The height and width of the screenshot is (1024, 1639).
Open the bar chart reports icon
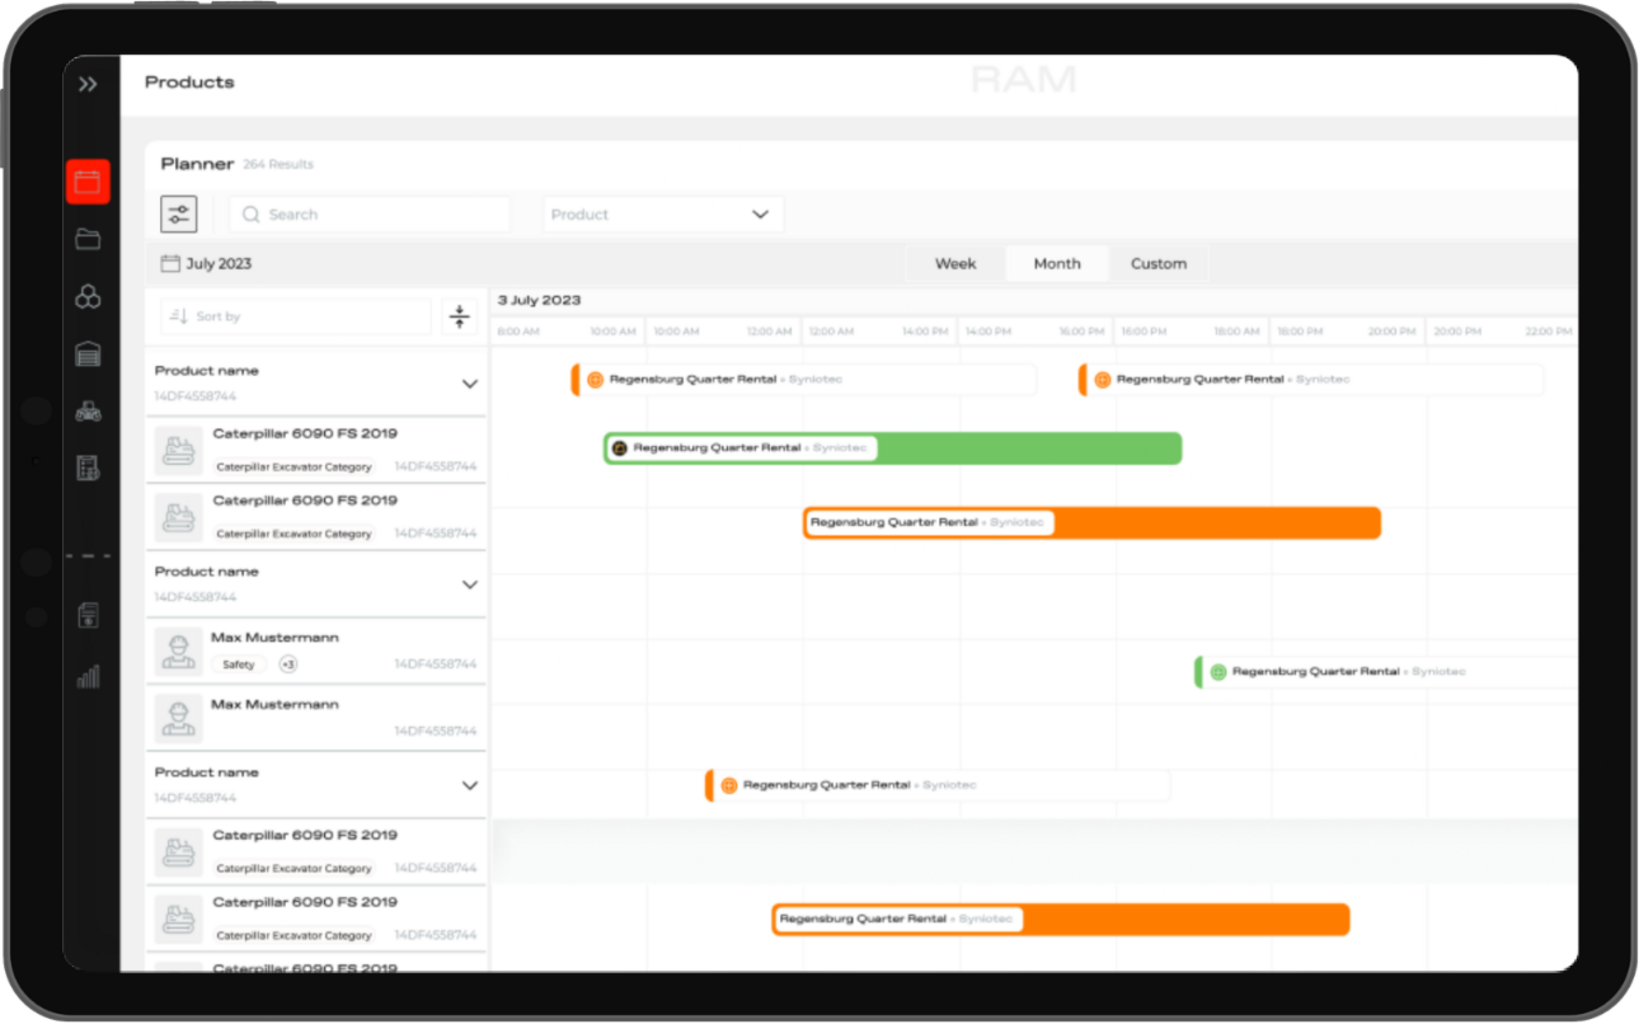(88, 677)
